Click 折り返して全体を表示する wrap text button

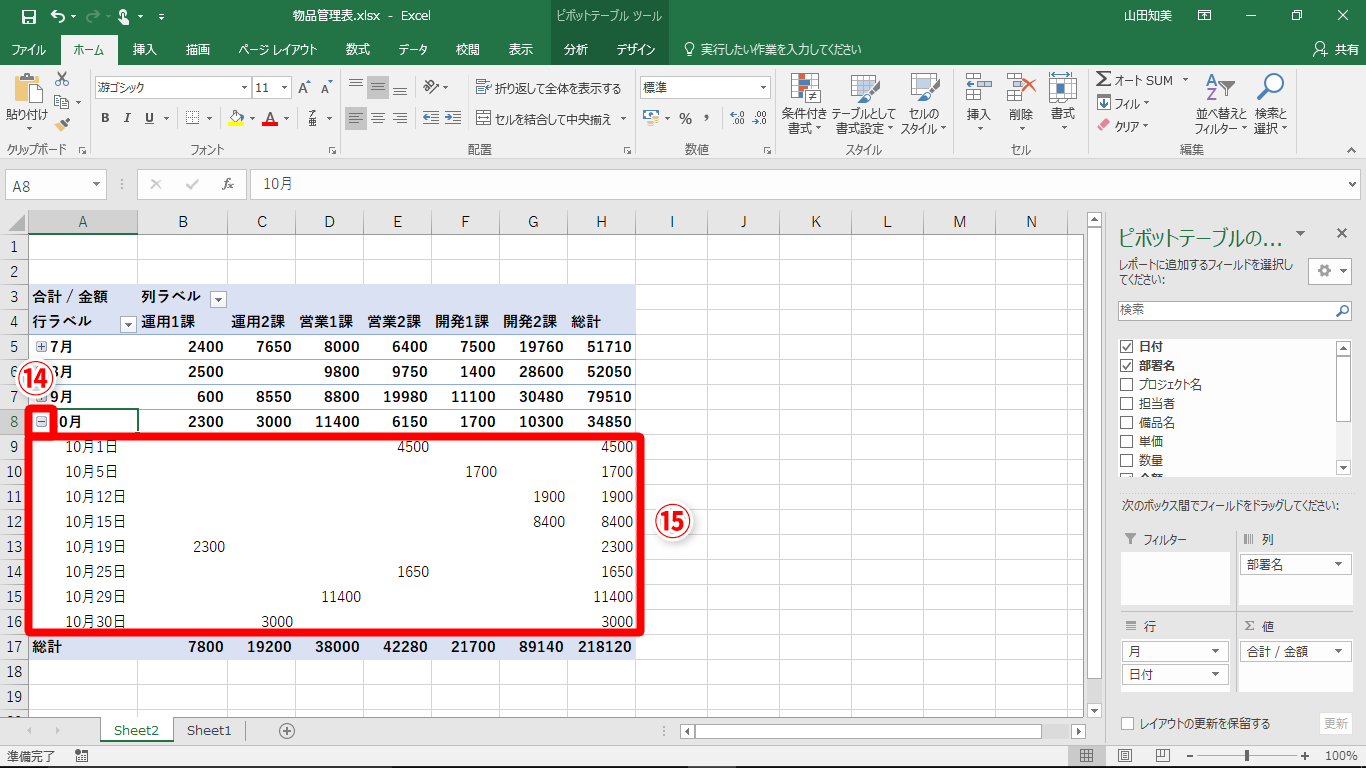click(548, 88)
